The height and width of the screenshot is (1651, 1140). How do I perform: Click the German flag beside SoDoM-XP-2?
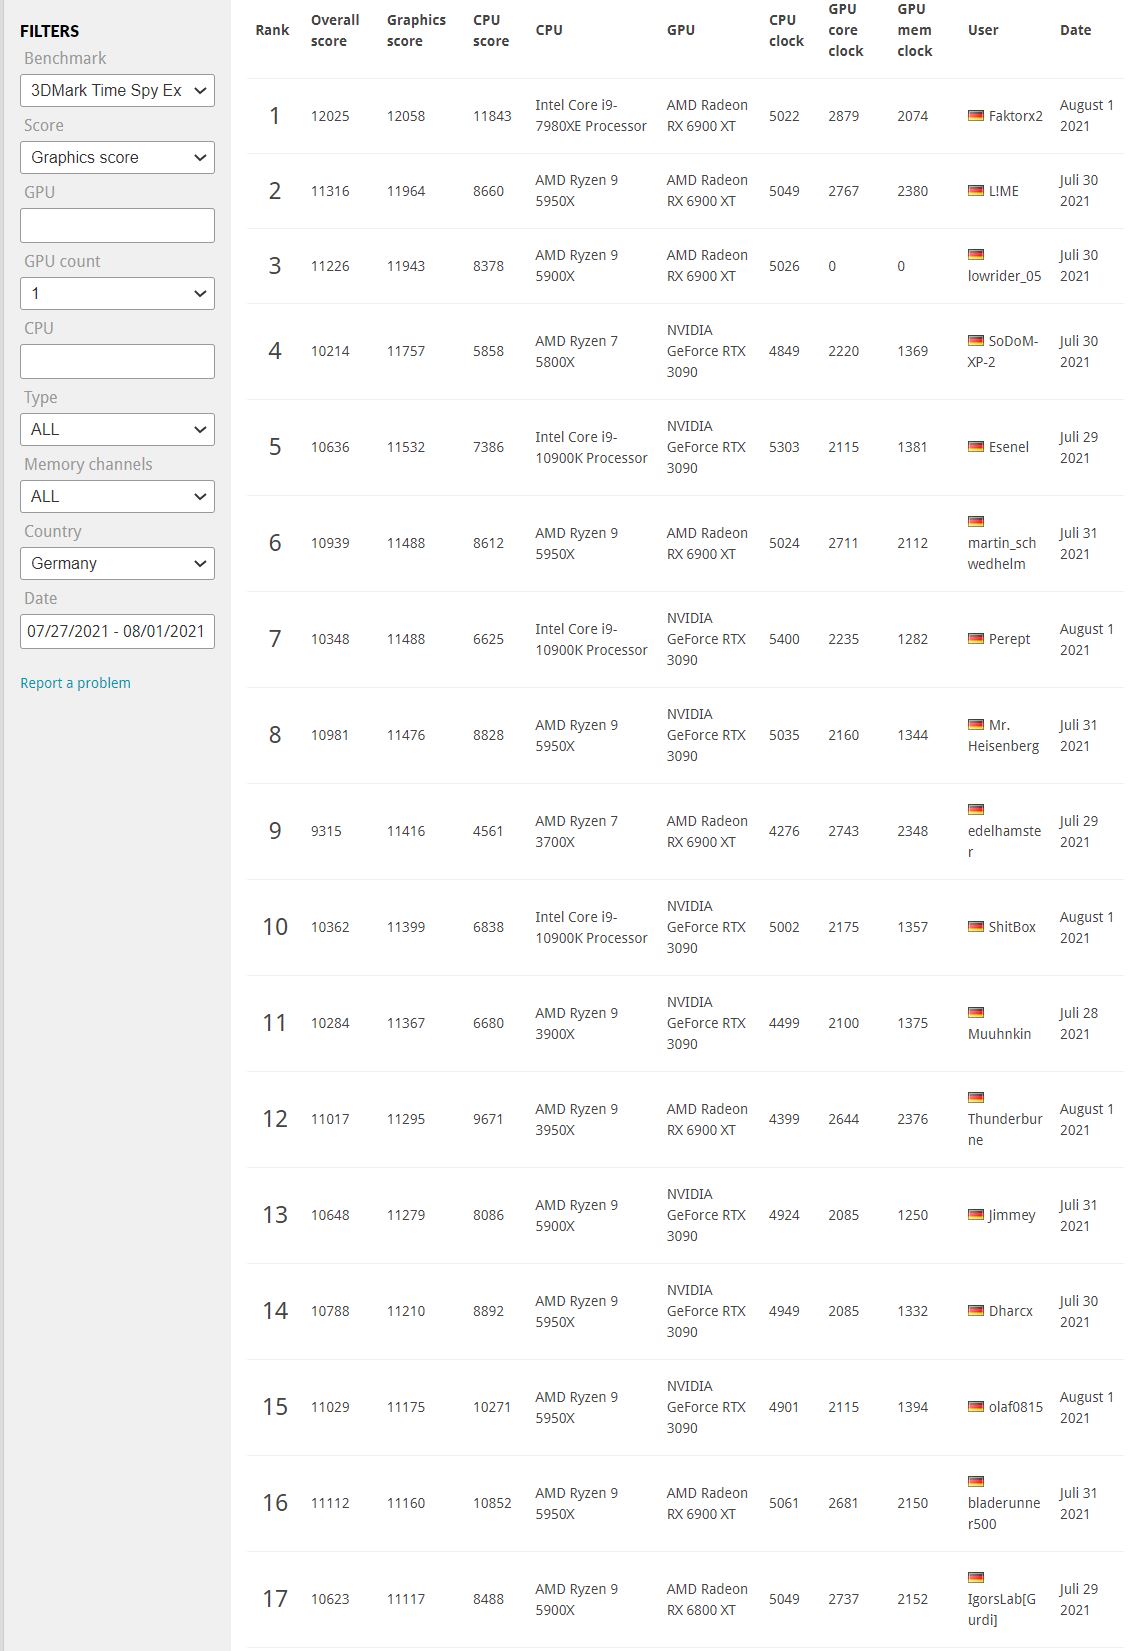coord(976,340)
